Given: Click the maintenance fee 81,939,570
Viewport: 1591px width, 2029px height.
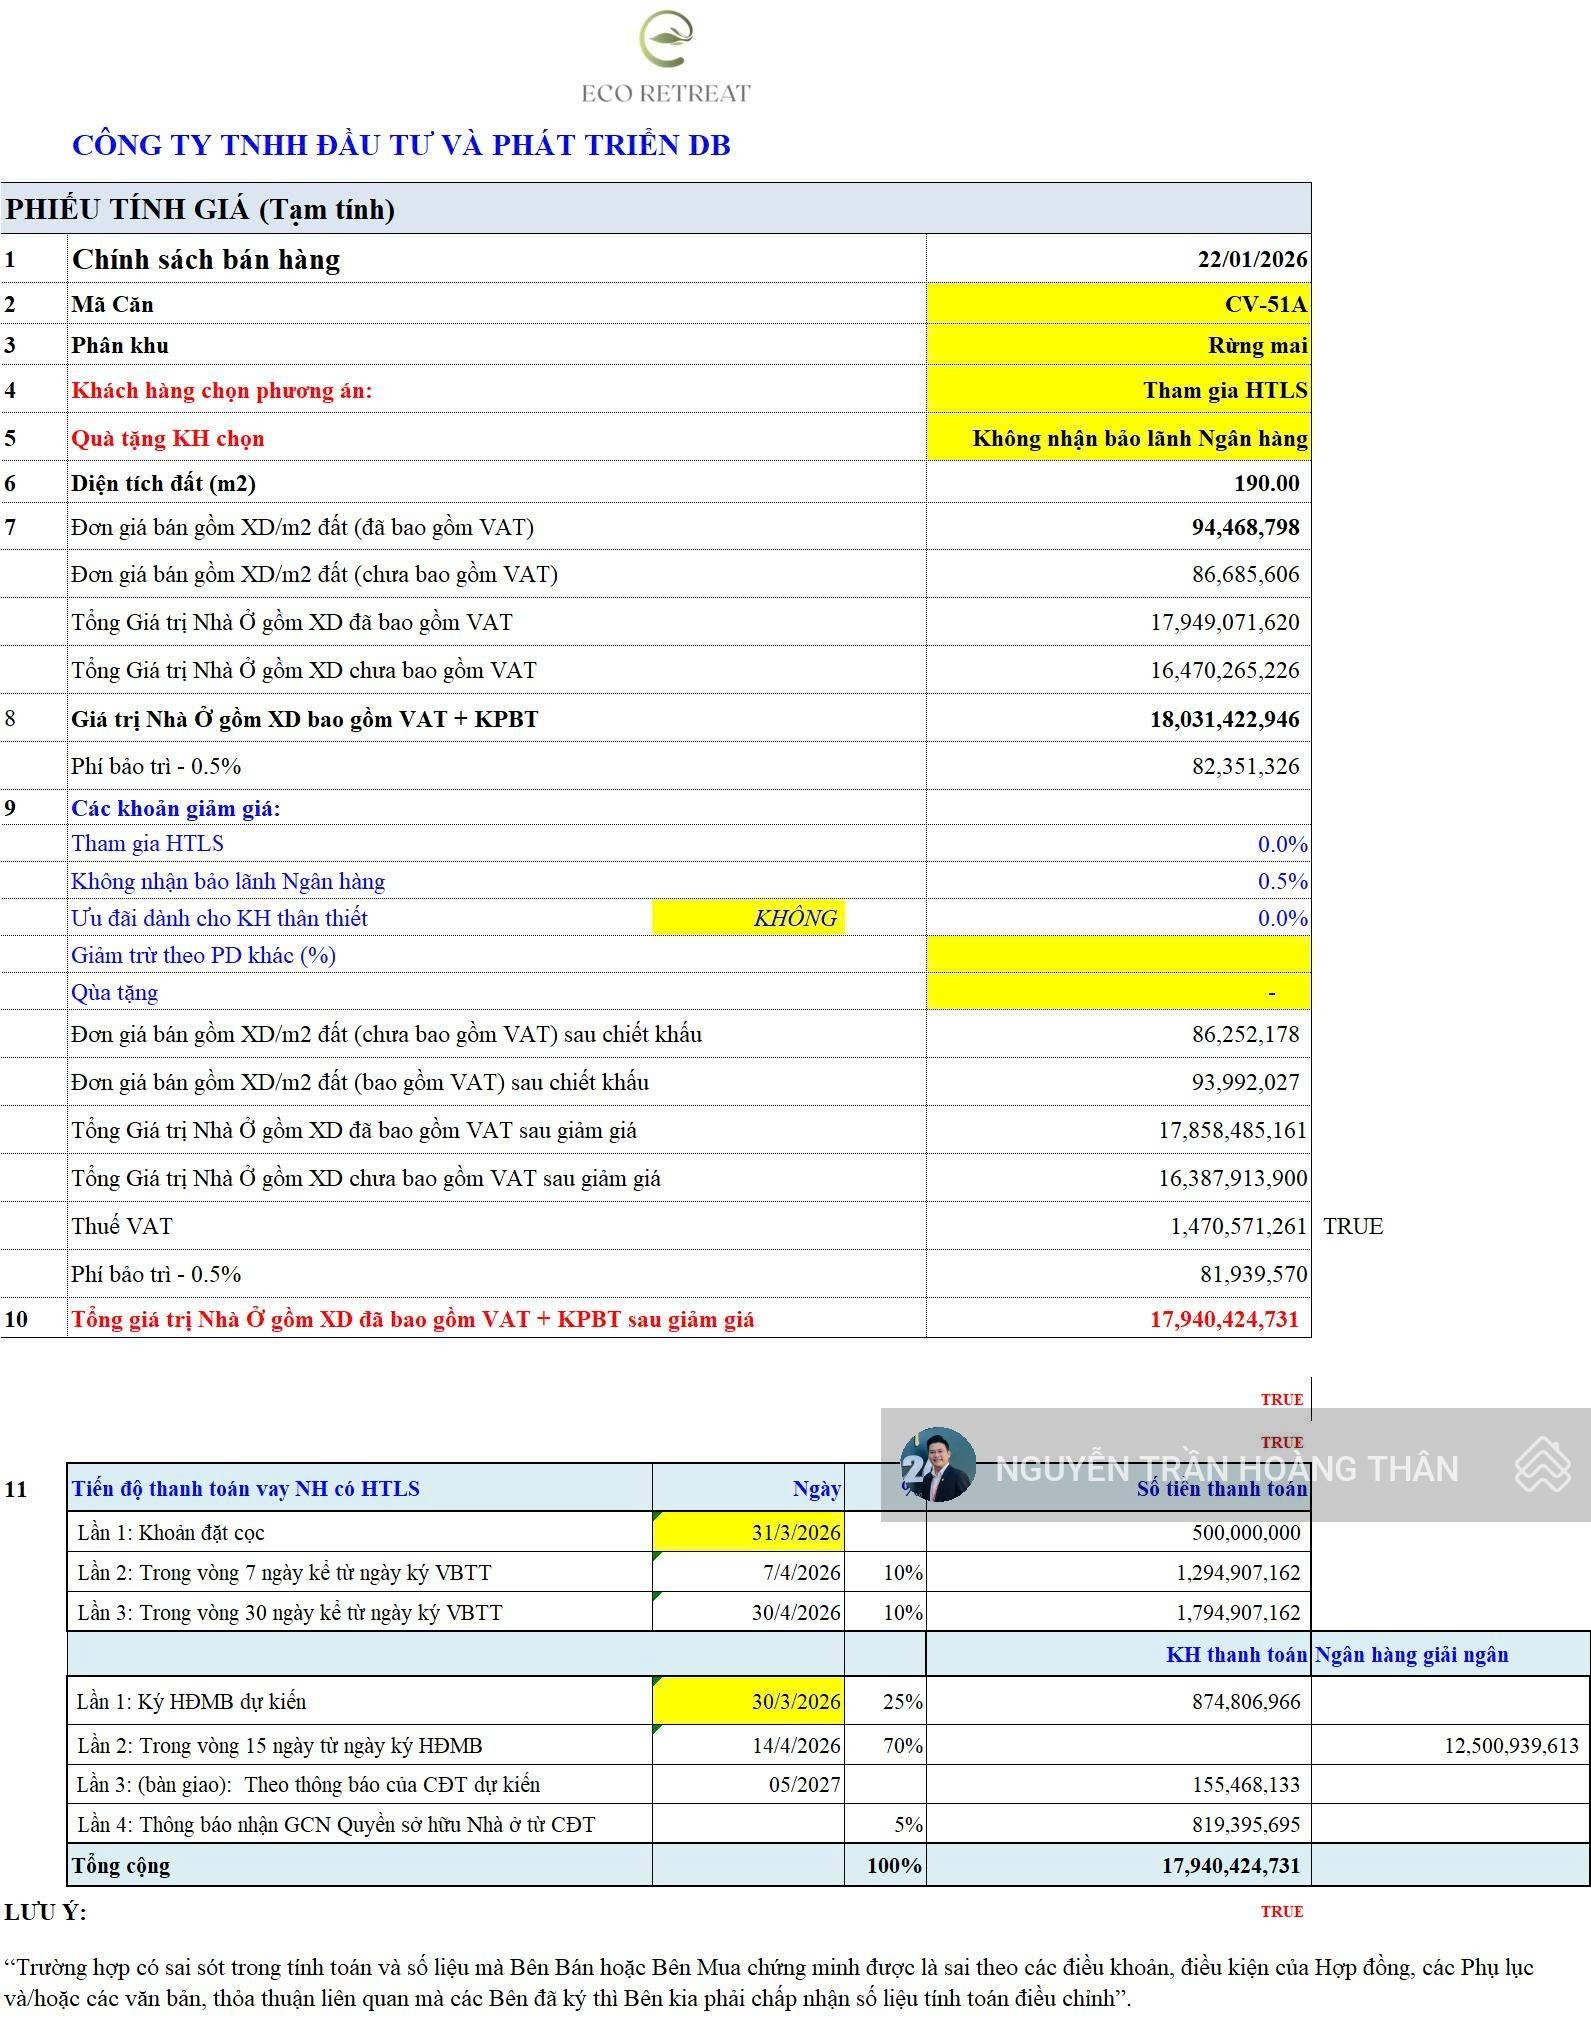Looking at the screenshot, I should pyautogui.click(x=1253, y=1274).
